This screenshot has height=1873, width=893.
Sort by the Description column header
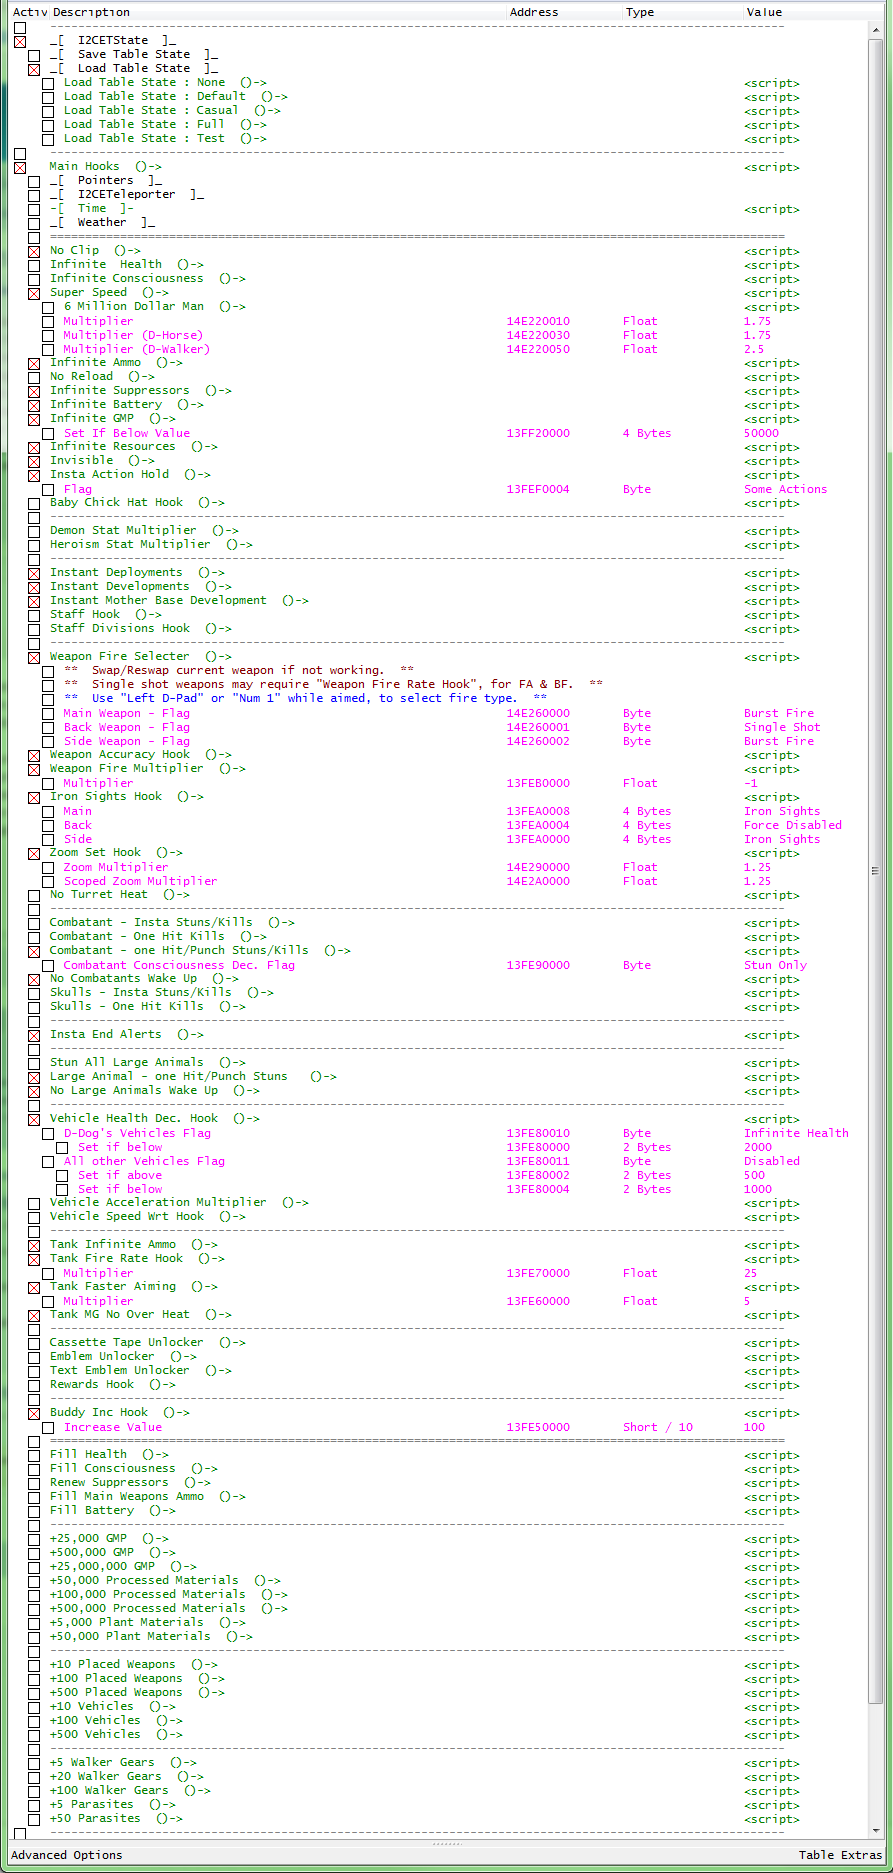278,12
